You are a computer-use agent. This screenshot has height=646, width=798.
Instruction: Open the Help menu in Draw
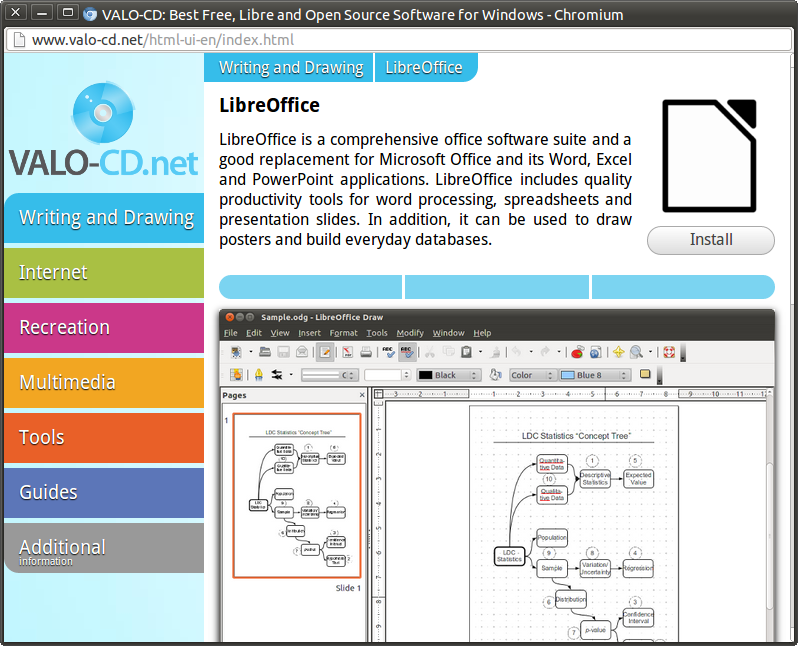point(482,333)
